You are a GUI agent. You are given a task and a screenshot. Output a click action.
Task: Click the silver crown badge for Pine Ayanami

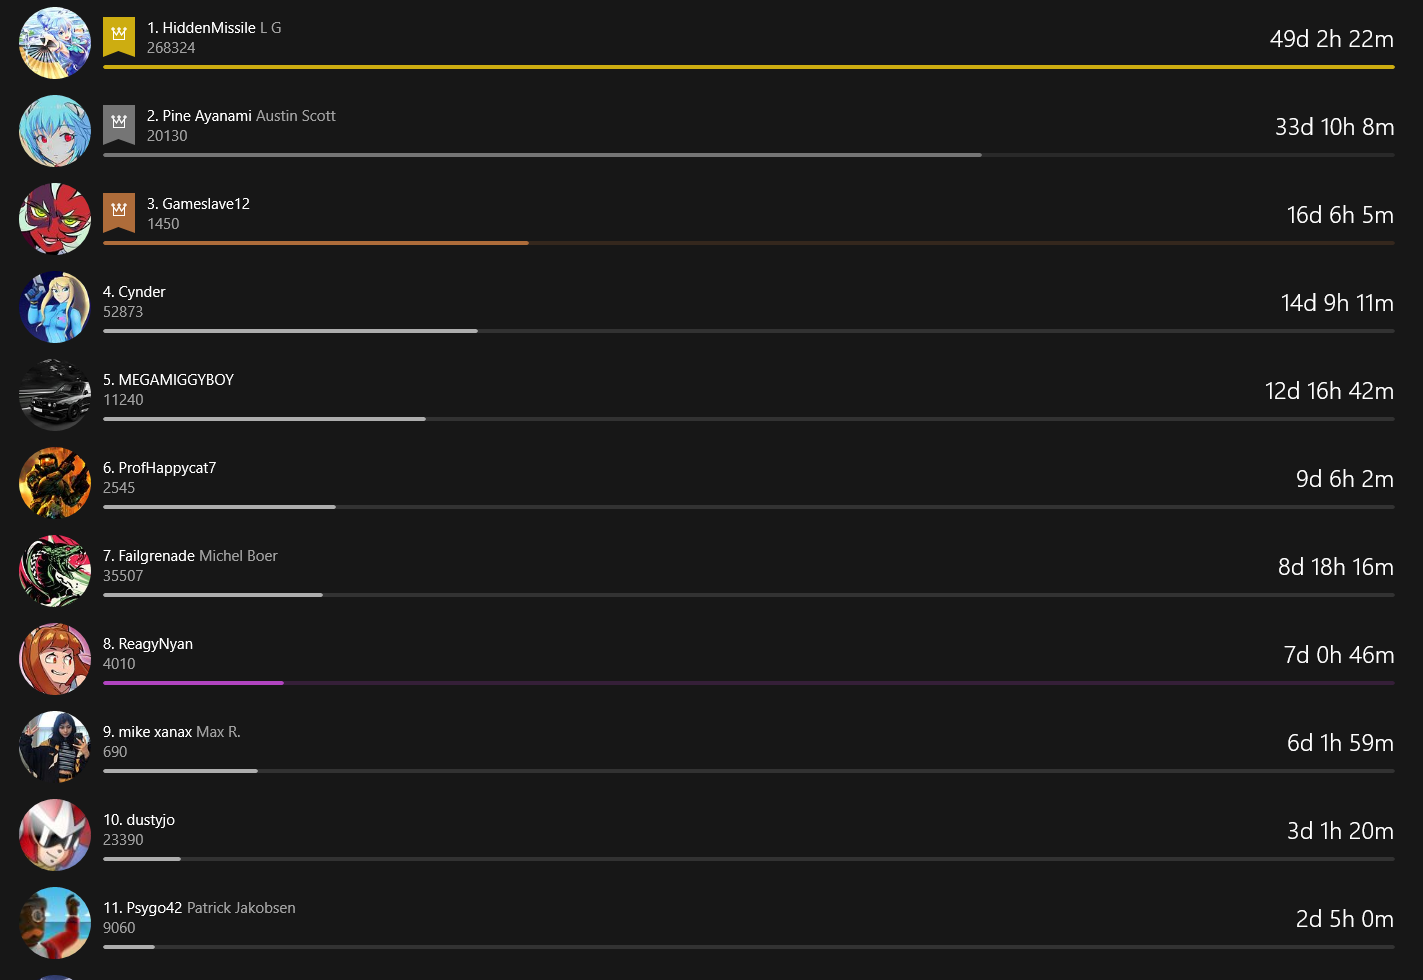[119, 124]
